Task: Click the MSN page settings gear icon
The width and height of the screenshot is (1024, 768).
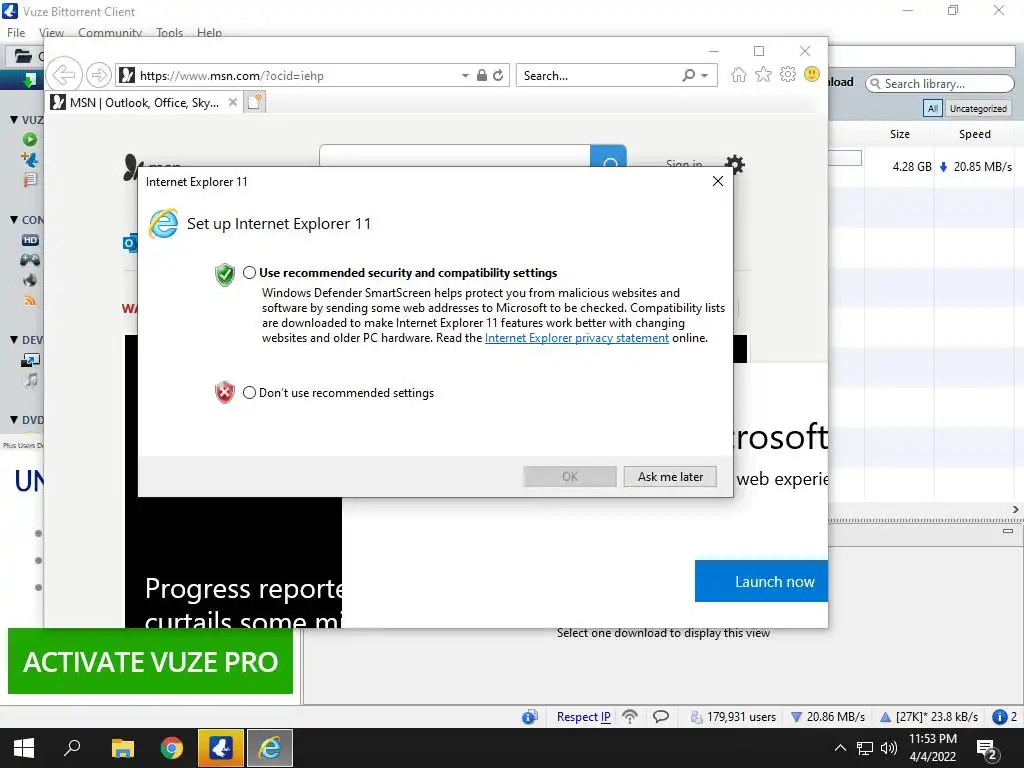Action: 735,164
